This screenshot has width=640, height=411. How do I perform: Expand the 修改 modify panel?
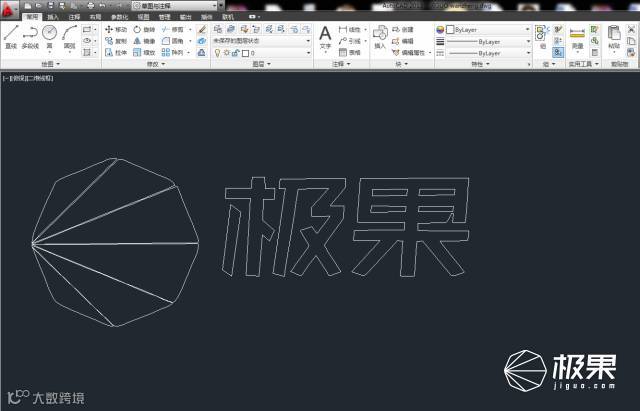click(156, 64)
